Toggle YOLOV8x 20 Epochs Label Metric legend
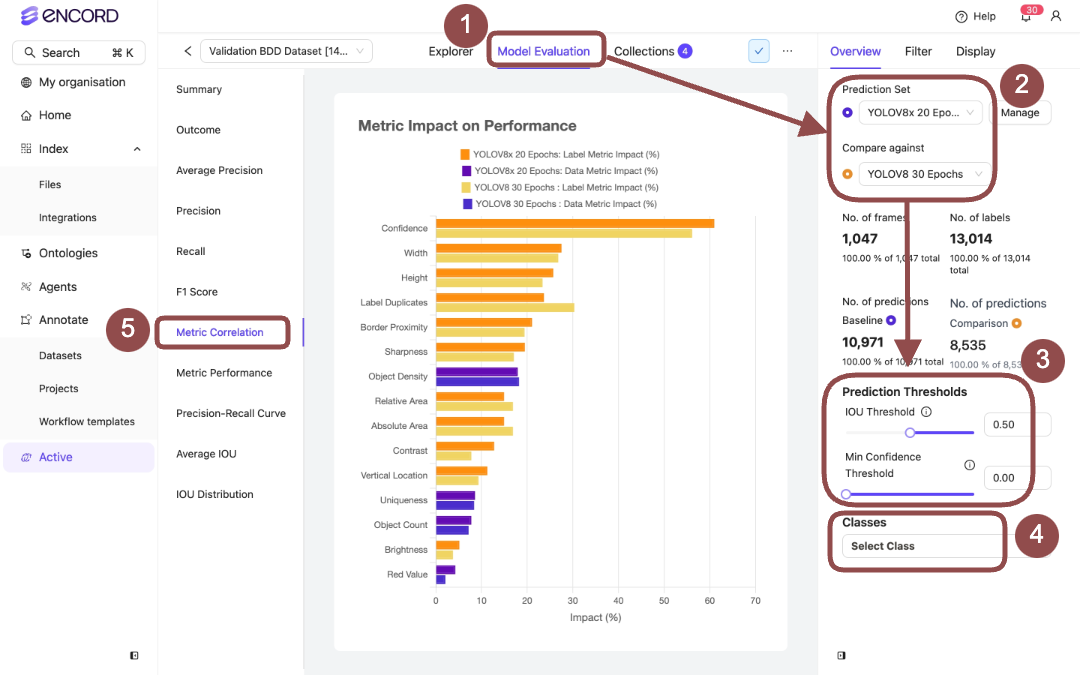 tap(559, 154)
